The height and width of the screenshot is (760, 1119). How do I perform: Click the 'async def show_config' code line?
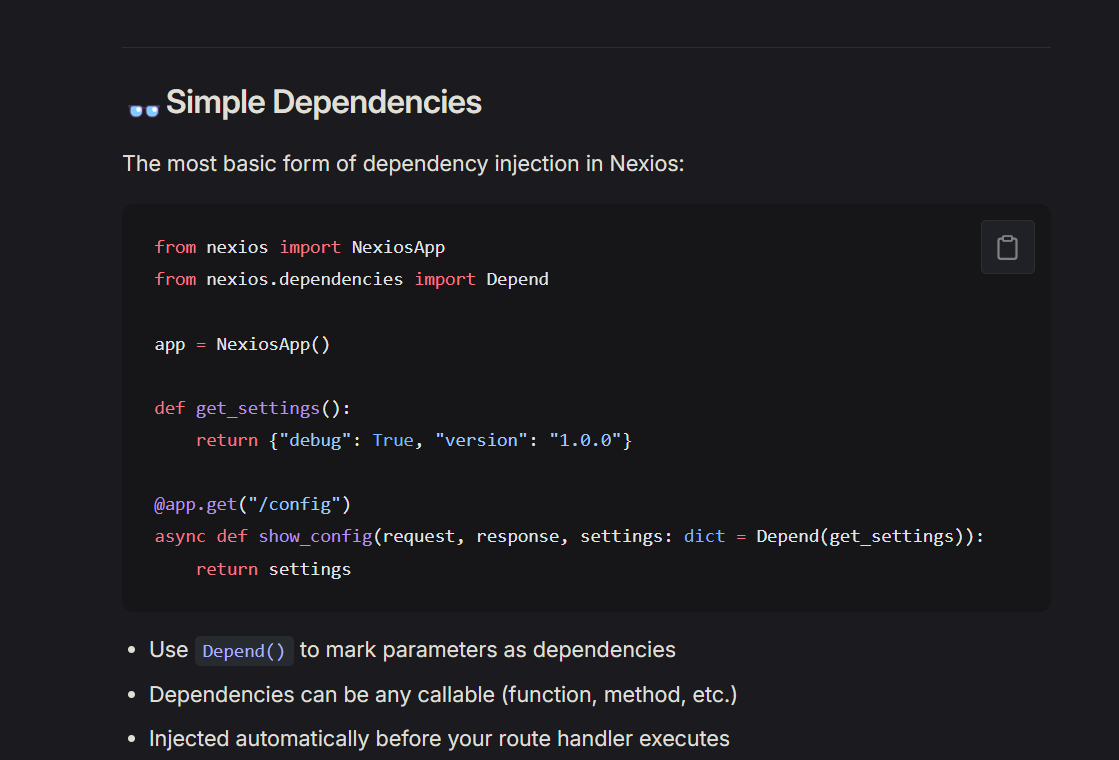[569, 537]
